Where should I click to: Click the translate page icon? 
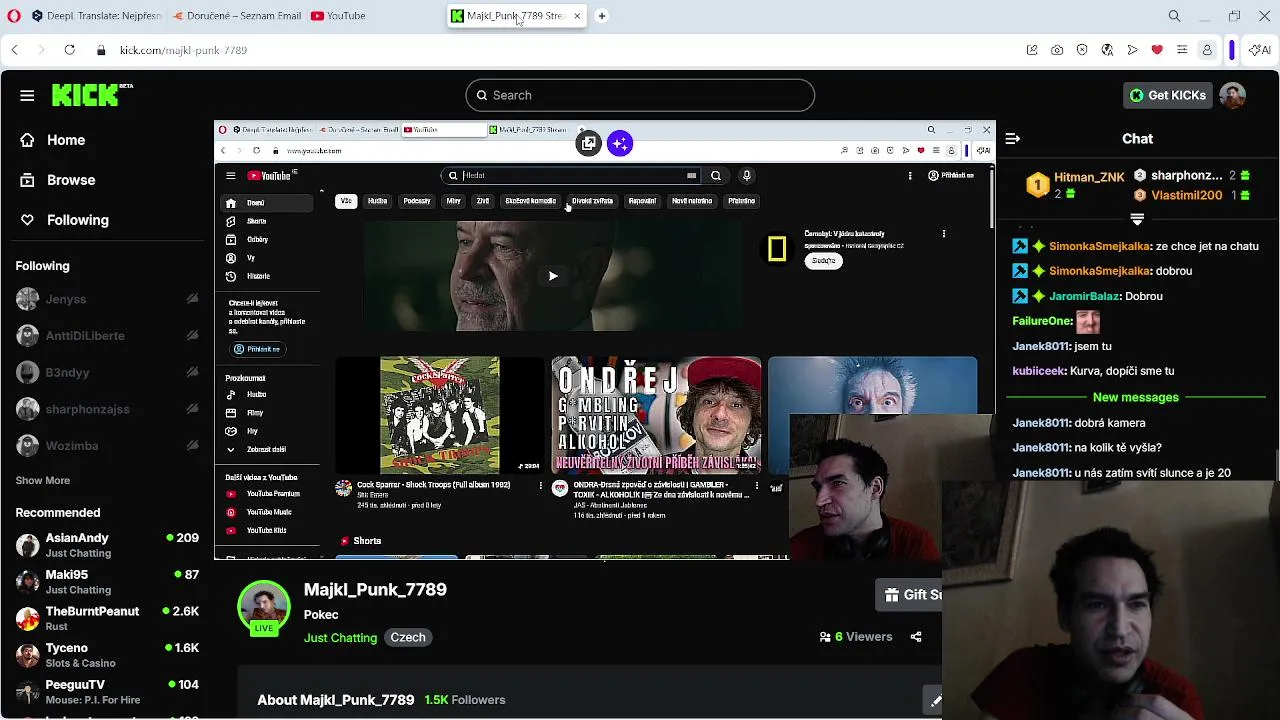[x=1107, y=50]
